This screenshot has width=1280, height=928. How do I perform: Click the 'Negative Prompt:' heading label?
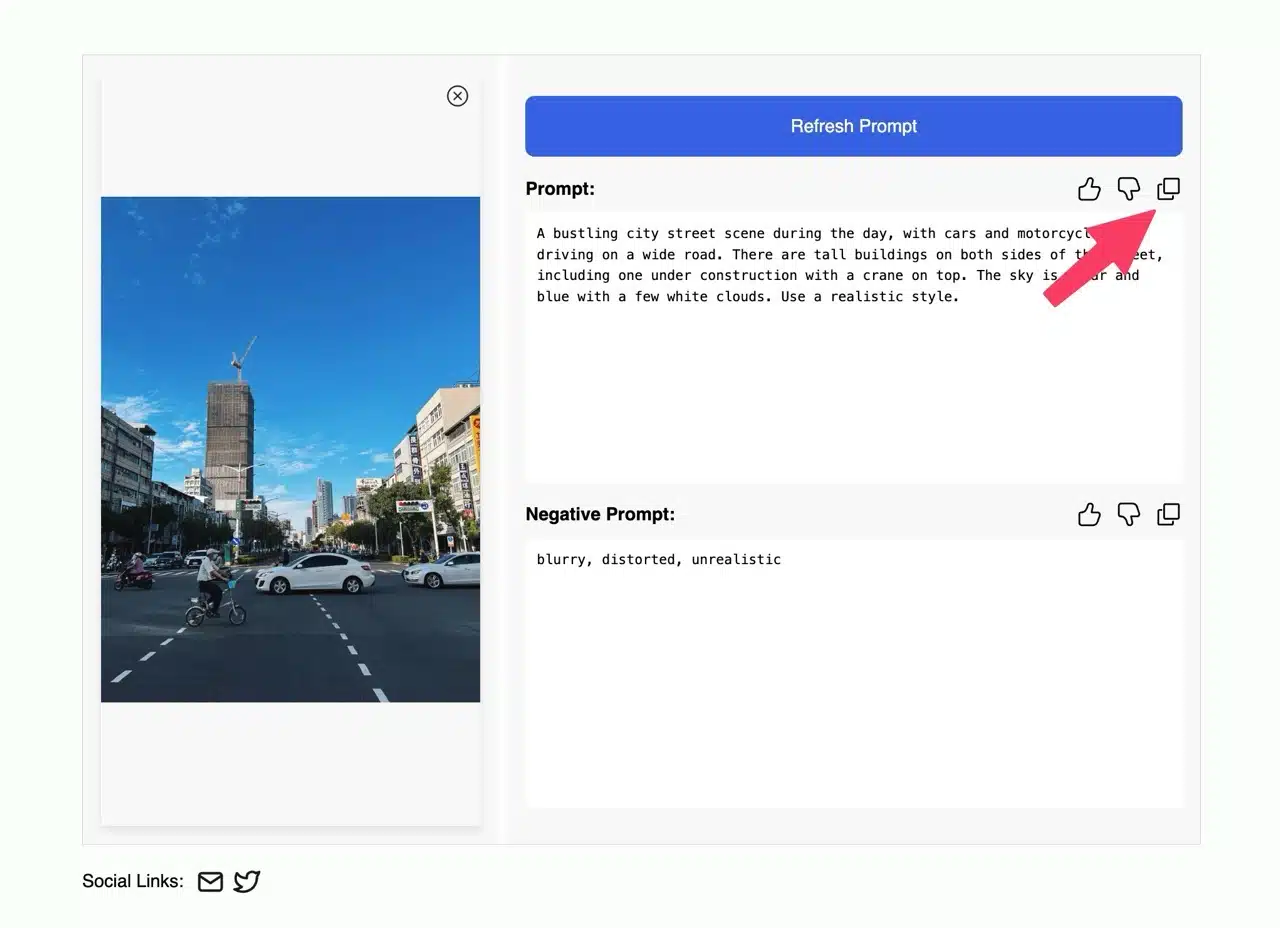pos(600,514)
